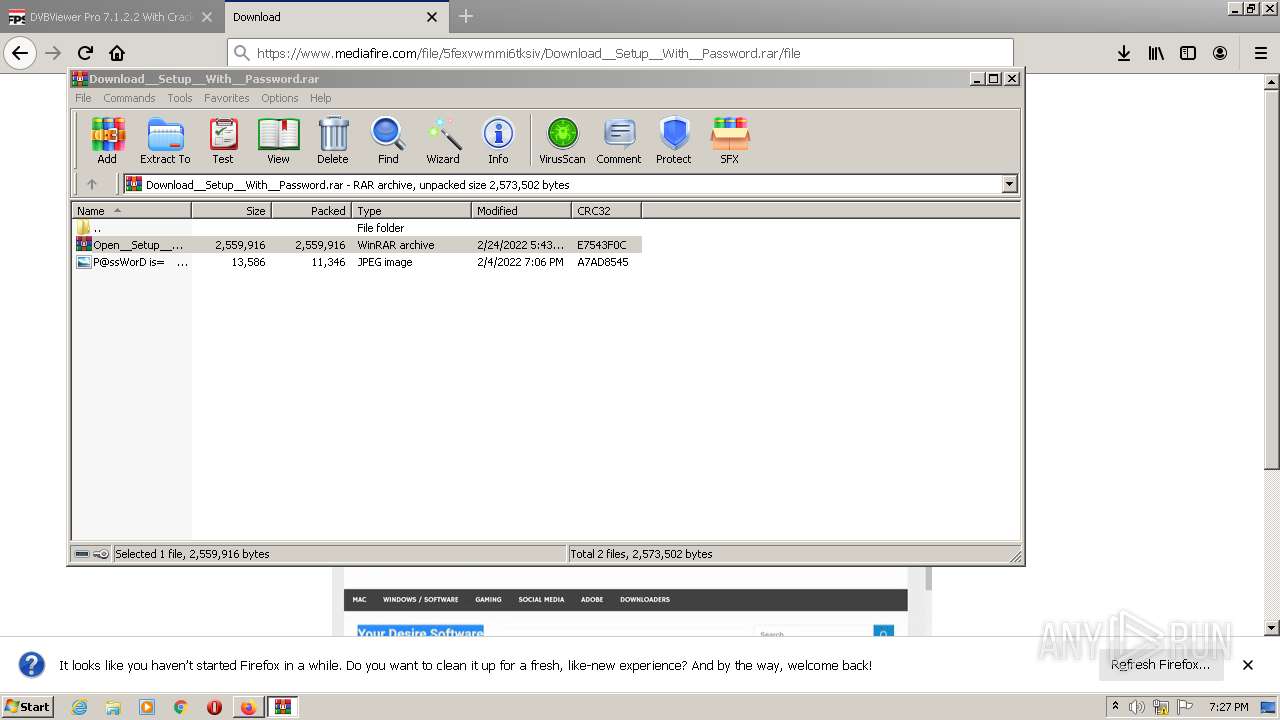Click the Firefox back button
Screen dimensions: 1280x720
pyautogui.click(x=20, y=53)
